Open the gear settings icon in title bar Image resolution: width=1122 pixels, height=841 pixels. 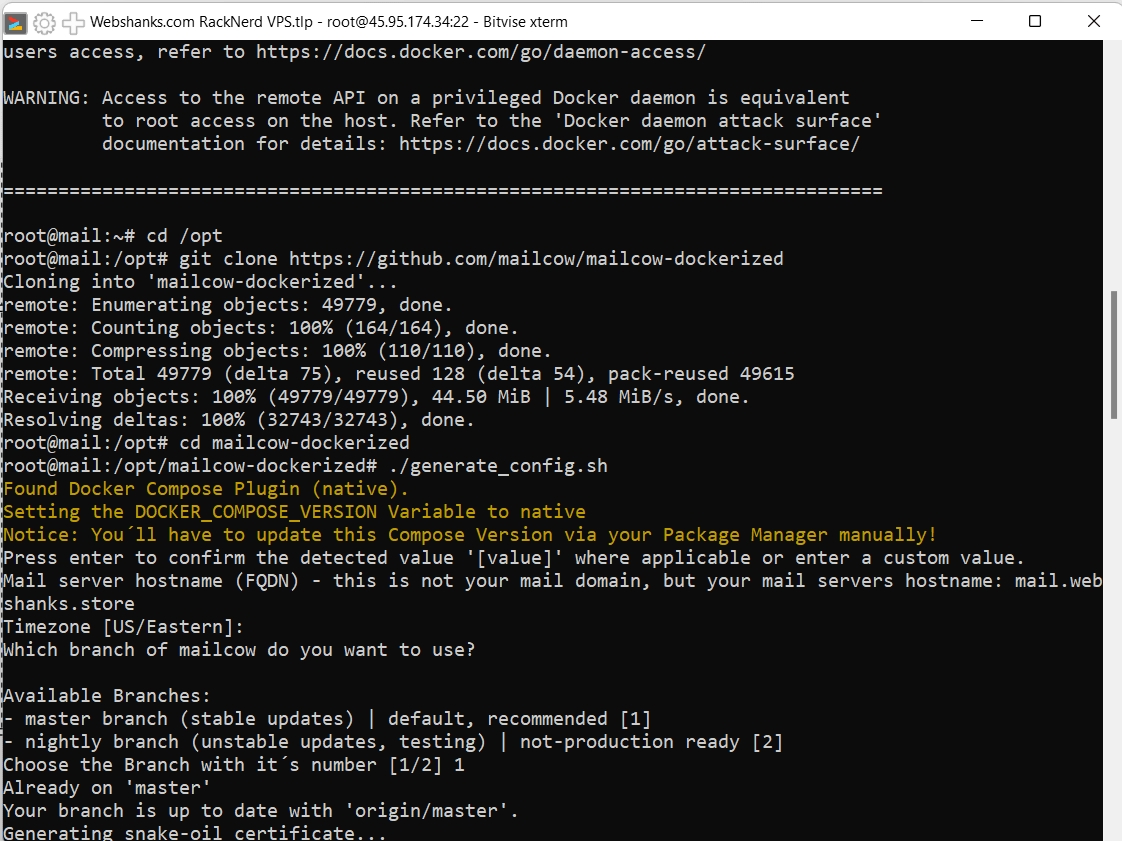44,21
